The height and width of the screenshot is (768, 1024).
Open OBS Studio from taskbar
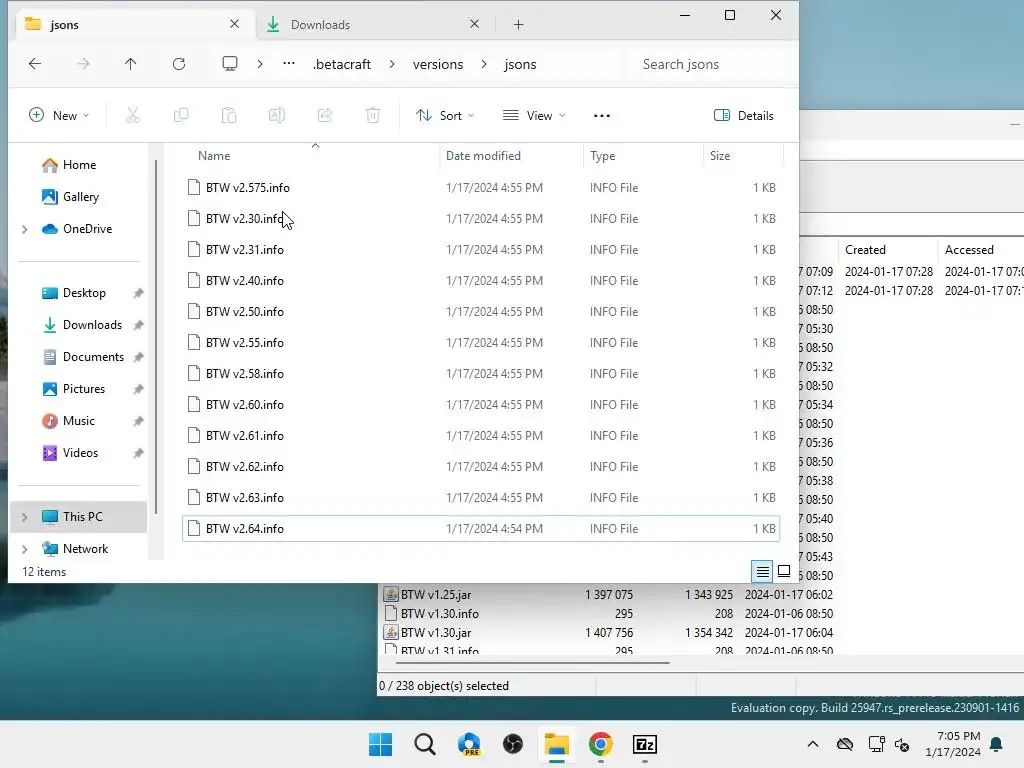point(513,744)
